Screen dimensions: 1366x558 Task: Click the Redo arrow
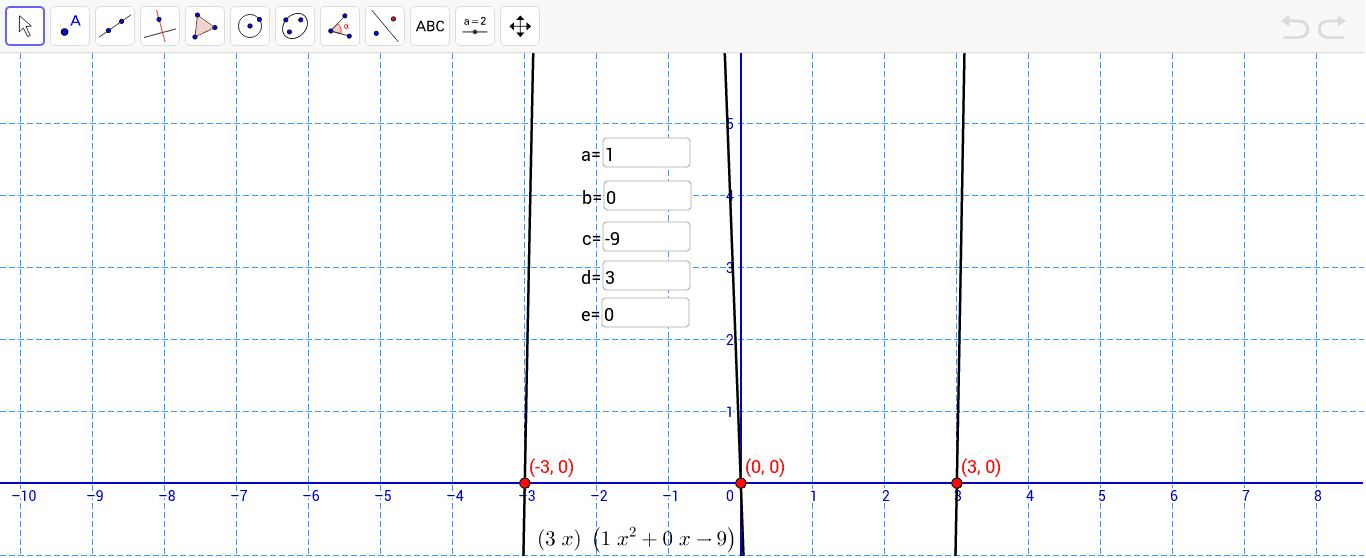click(1332, 27)
